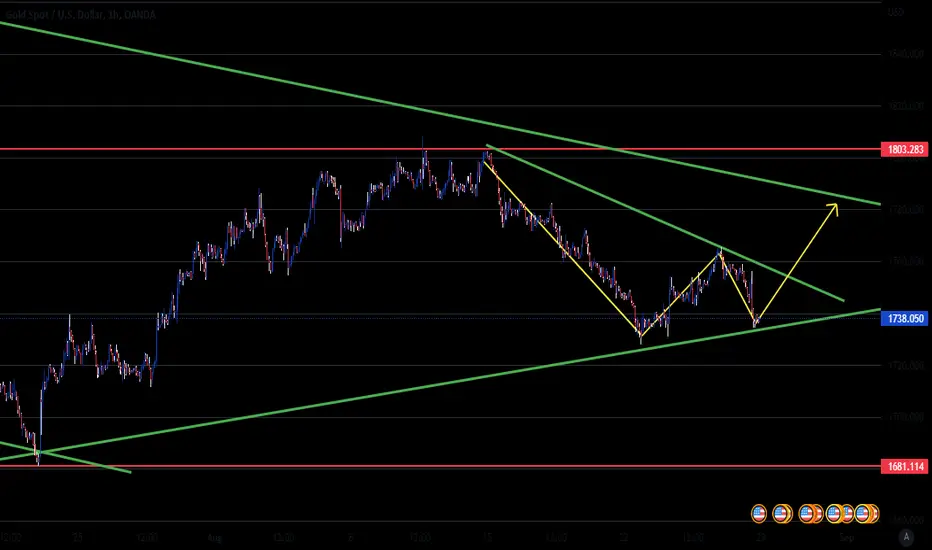Select the yellow upward arrow drawing
This screenshot has width=932, height=550.
[x=796, y=263]
